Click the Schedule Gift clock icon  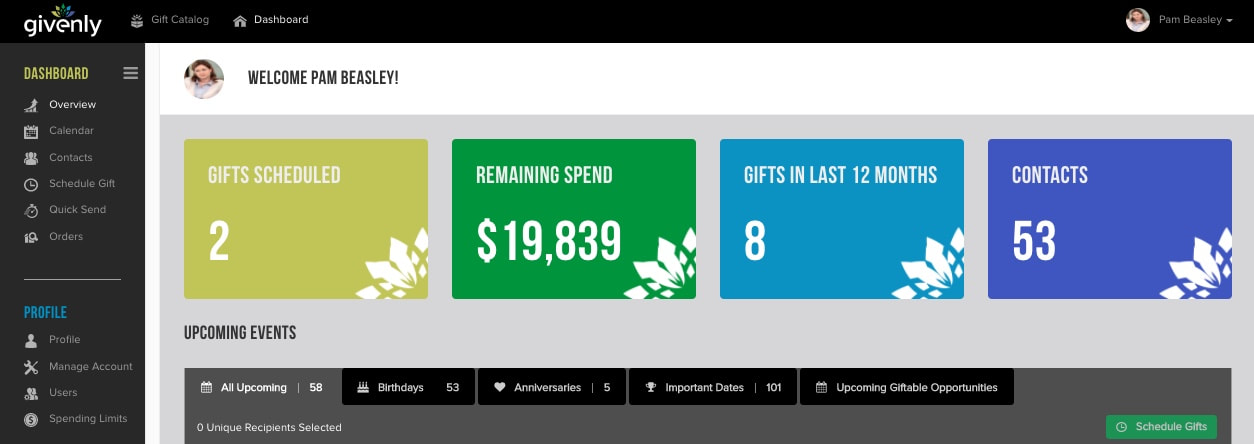point(31,184)
